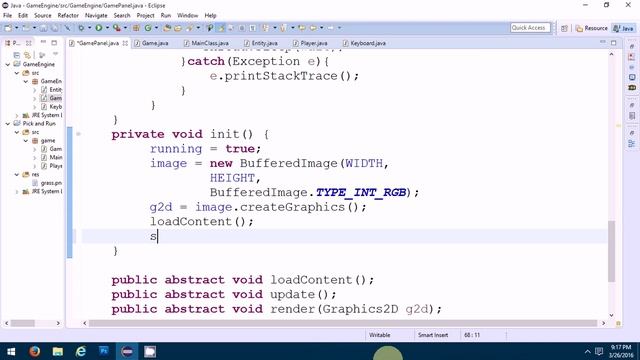Viewport: 640px width, 360px height.
Task: Open Package Explorer view menu triangle
Action: click(x=55, y=54)
